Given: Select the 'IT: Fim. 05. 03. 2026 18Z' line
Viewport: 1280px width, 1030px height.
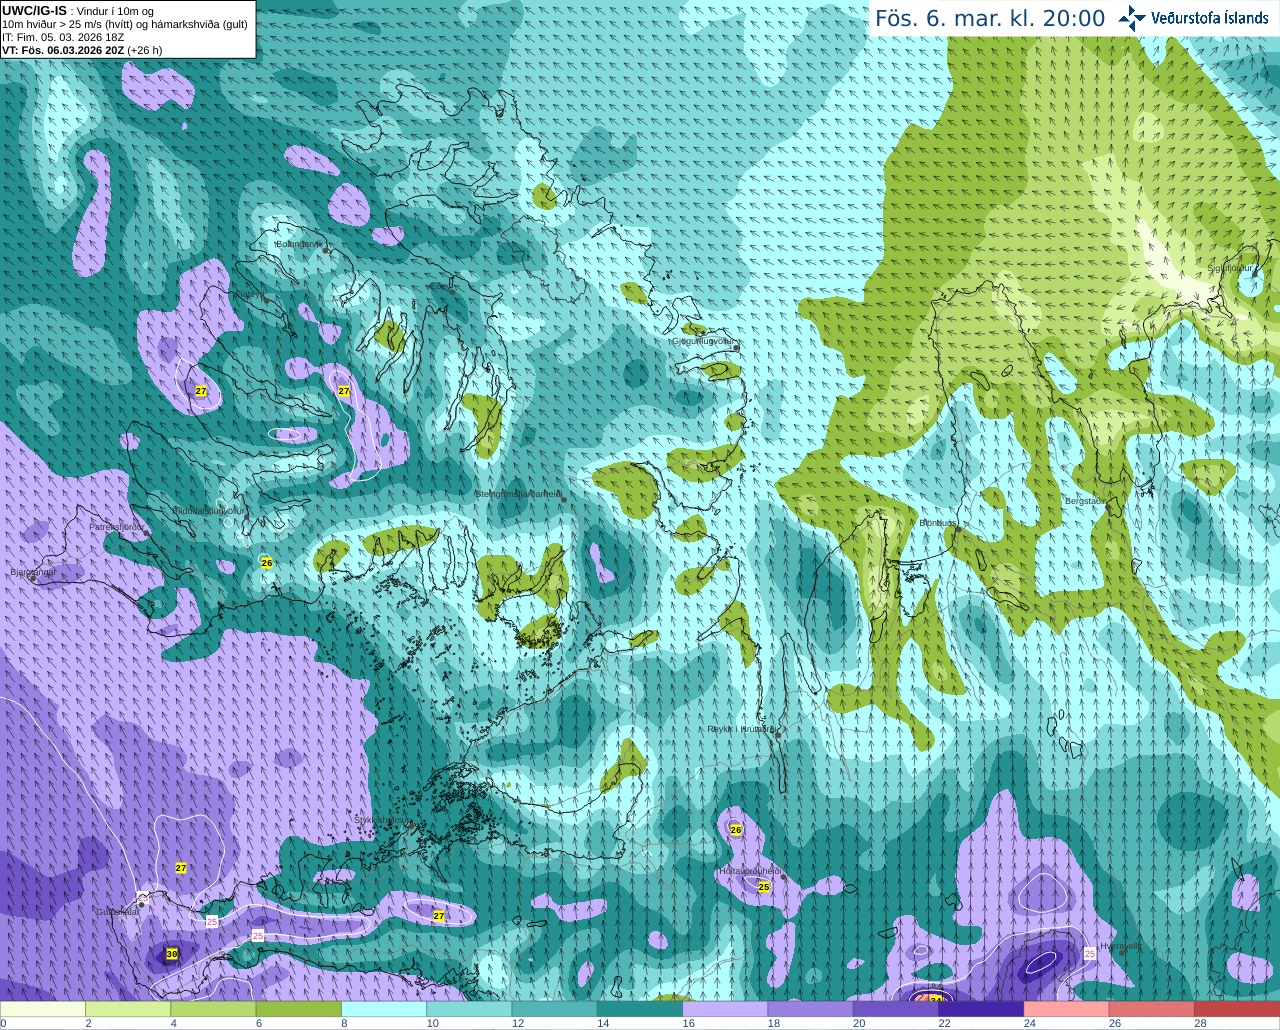Looking at the screenshot, I should pos(63,37).
